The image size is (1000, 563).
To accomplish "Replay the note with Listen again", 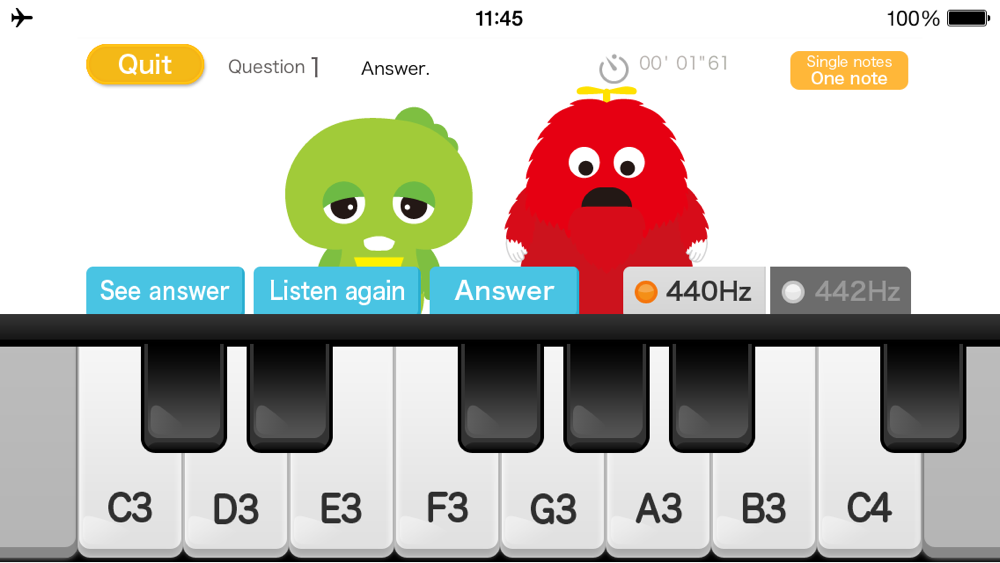I will coord(337,291).
